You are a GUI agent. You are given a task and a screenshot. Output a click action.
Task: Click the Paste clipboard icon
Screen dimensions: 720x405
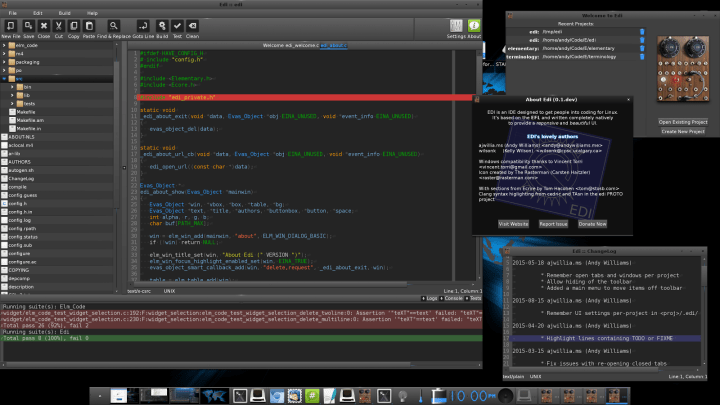(x=89, y=26)
